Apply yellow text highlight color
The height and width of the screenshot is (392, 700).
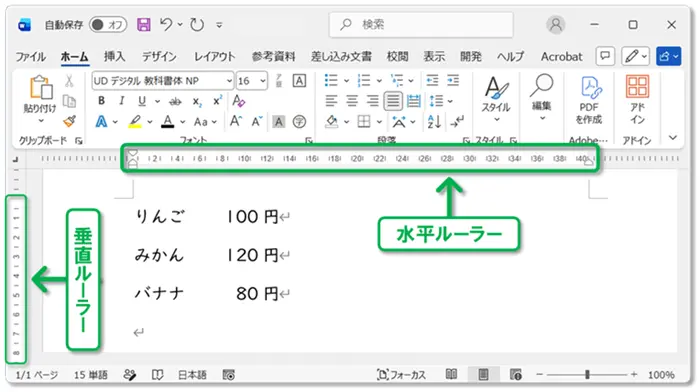[135, 121]
